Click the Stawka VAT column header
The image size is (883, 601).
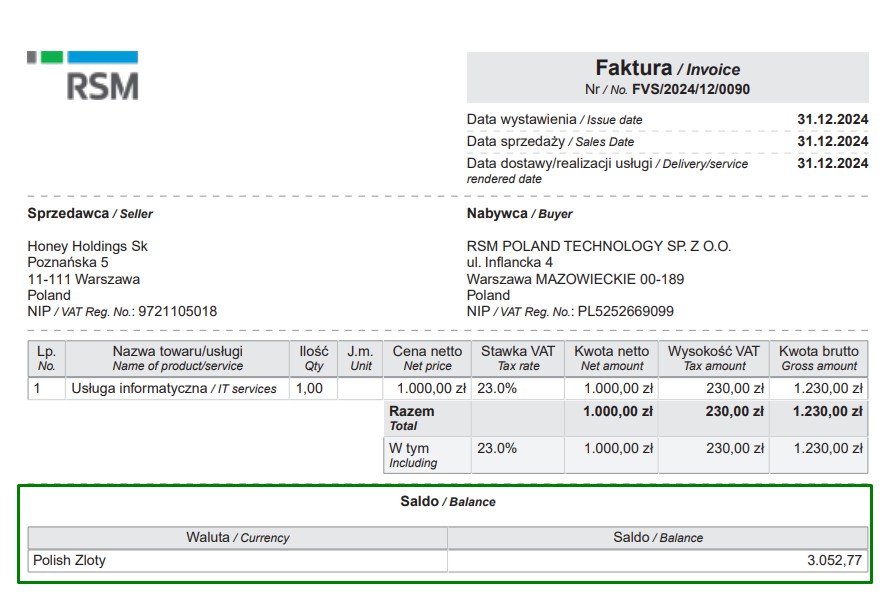[x=517, y=358]
